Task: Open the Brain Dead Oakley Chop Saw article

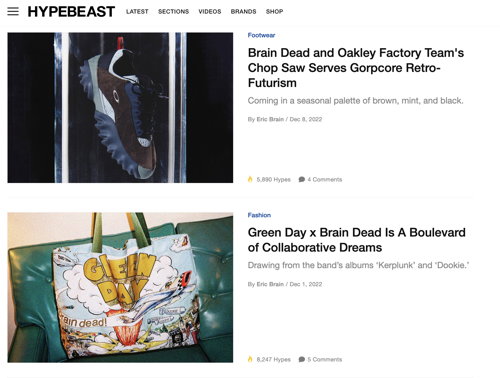Action: point(356,68)
